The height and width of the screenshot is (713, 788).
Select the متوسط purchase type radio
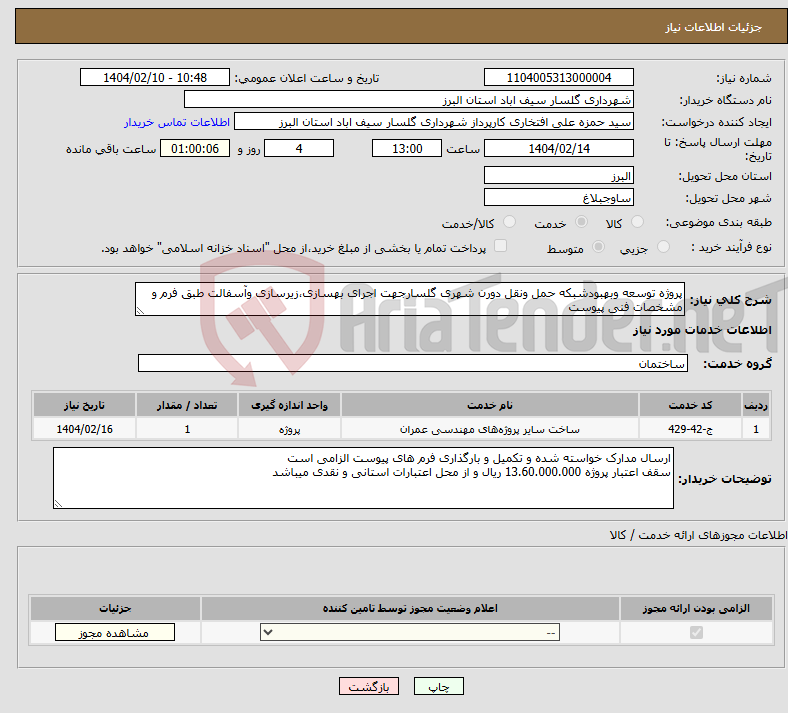pyautogui.click(x=598, y=247)
